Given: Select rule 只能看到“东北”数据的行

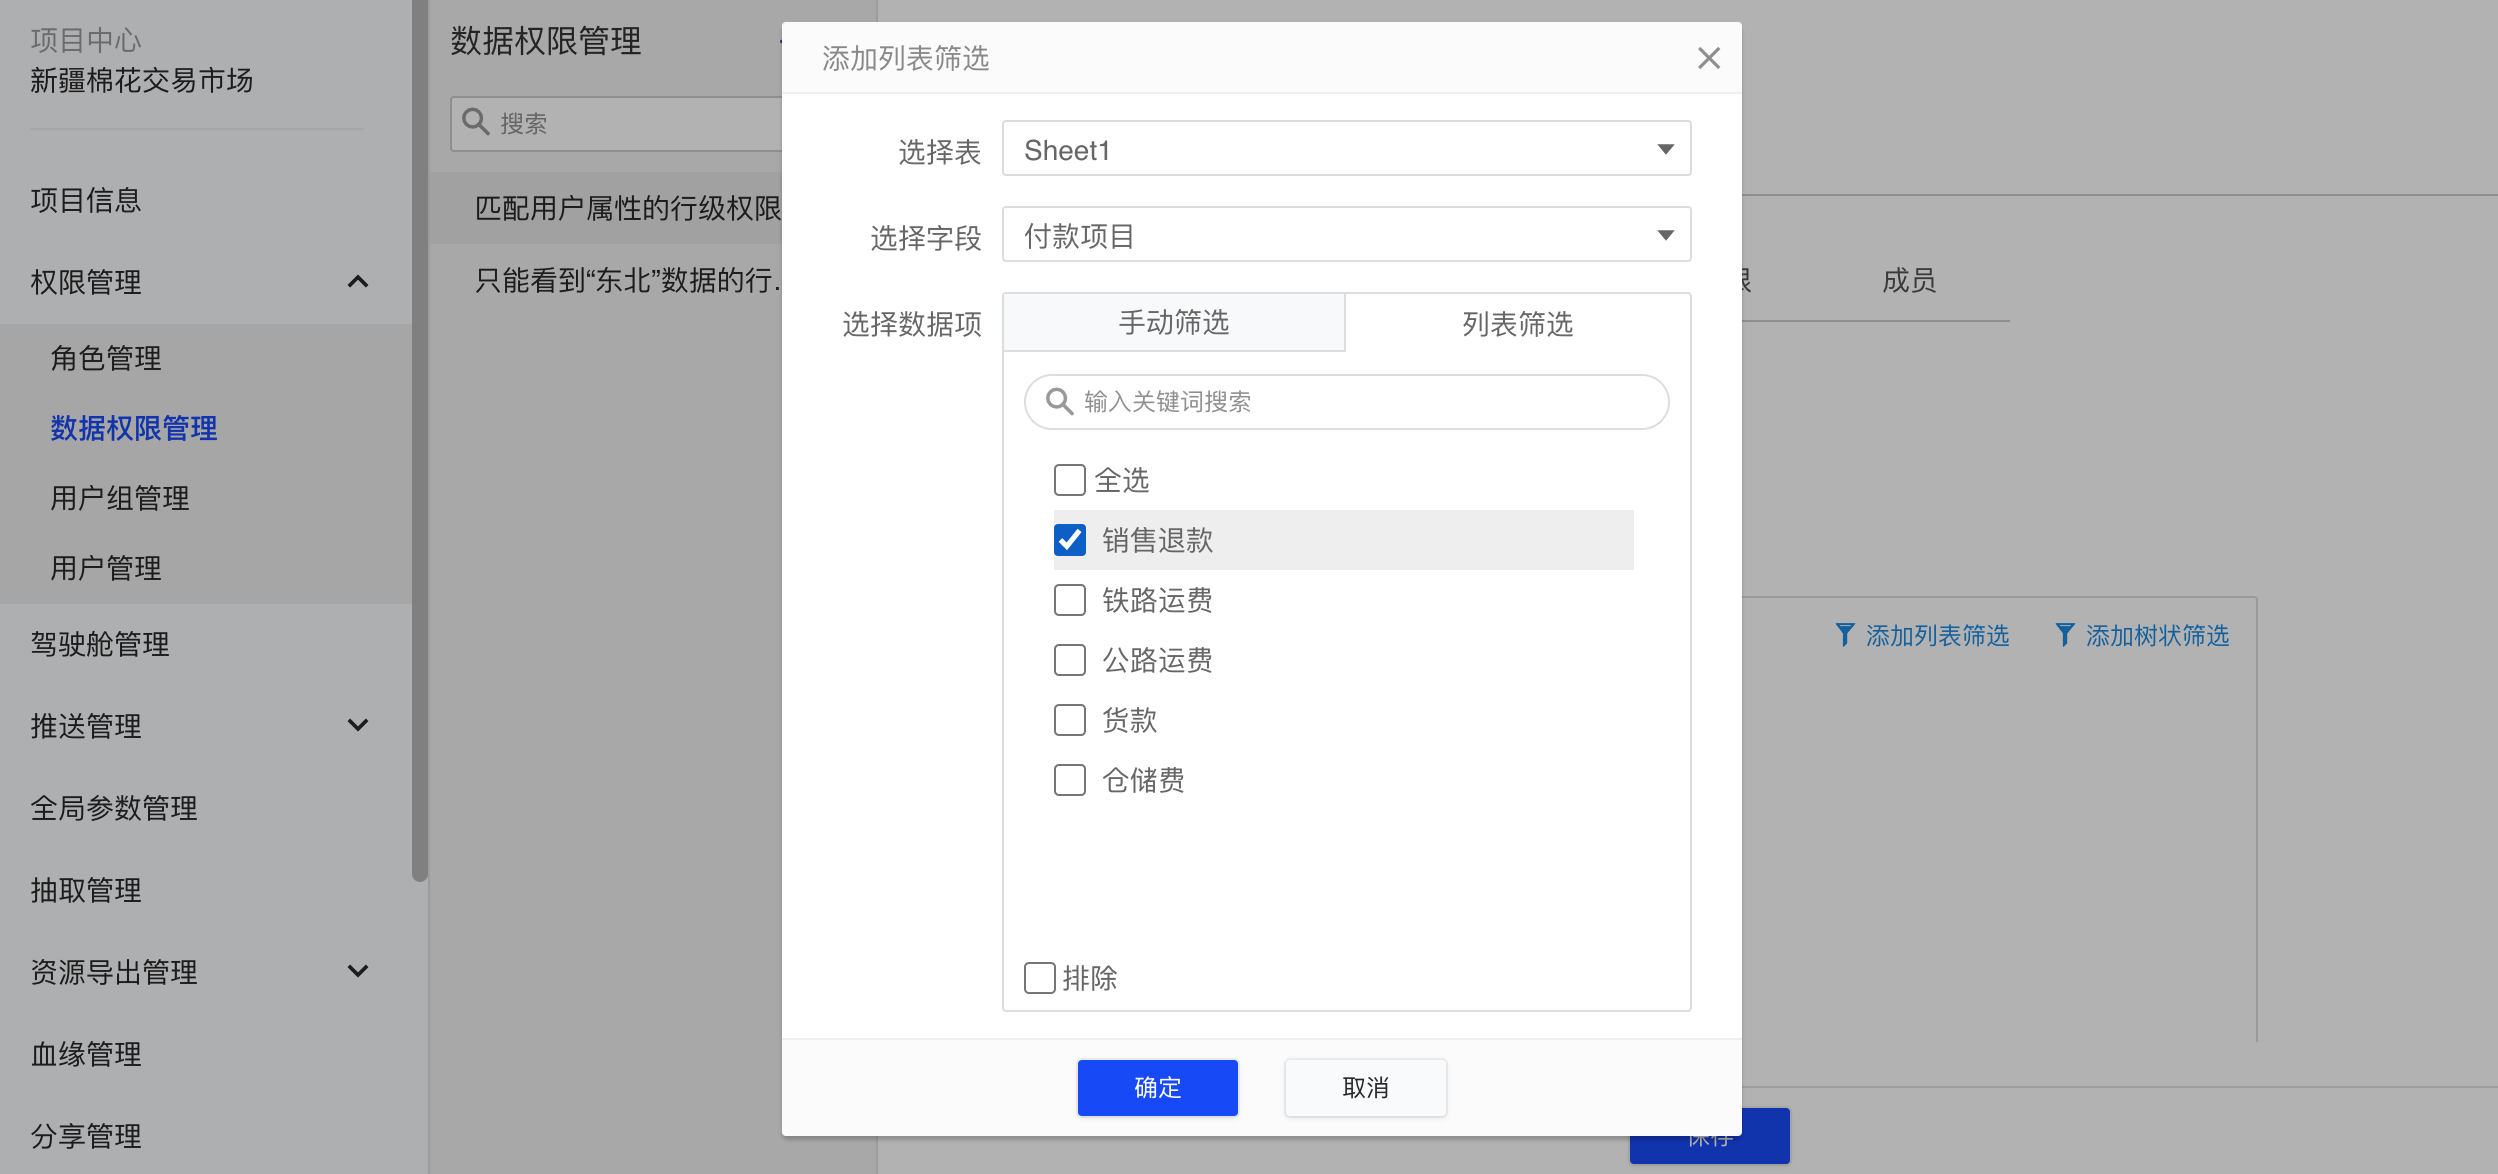Looking at the screenshot, I should pos(606,280).
